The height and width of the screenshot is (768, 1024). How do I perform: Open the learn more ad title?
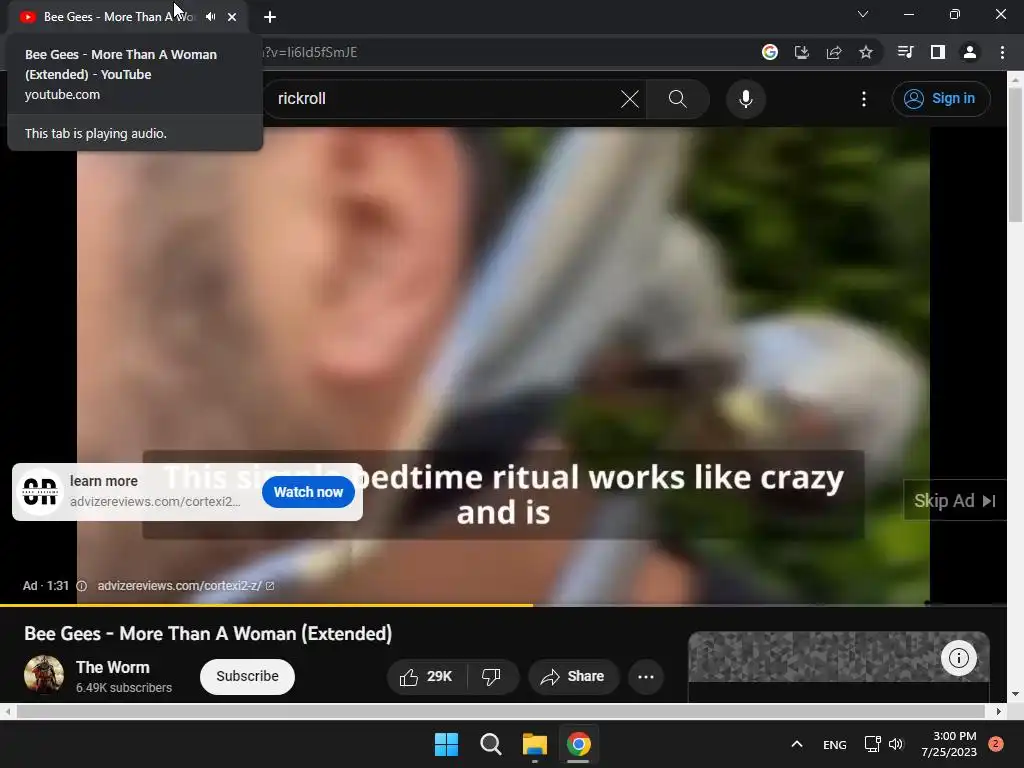click(104, 481)
